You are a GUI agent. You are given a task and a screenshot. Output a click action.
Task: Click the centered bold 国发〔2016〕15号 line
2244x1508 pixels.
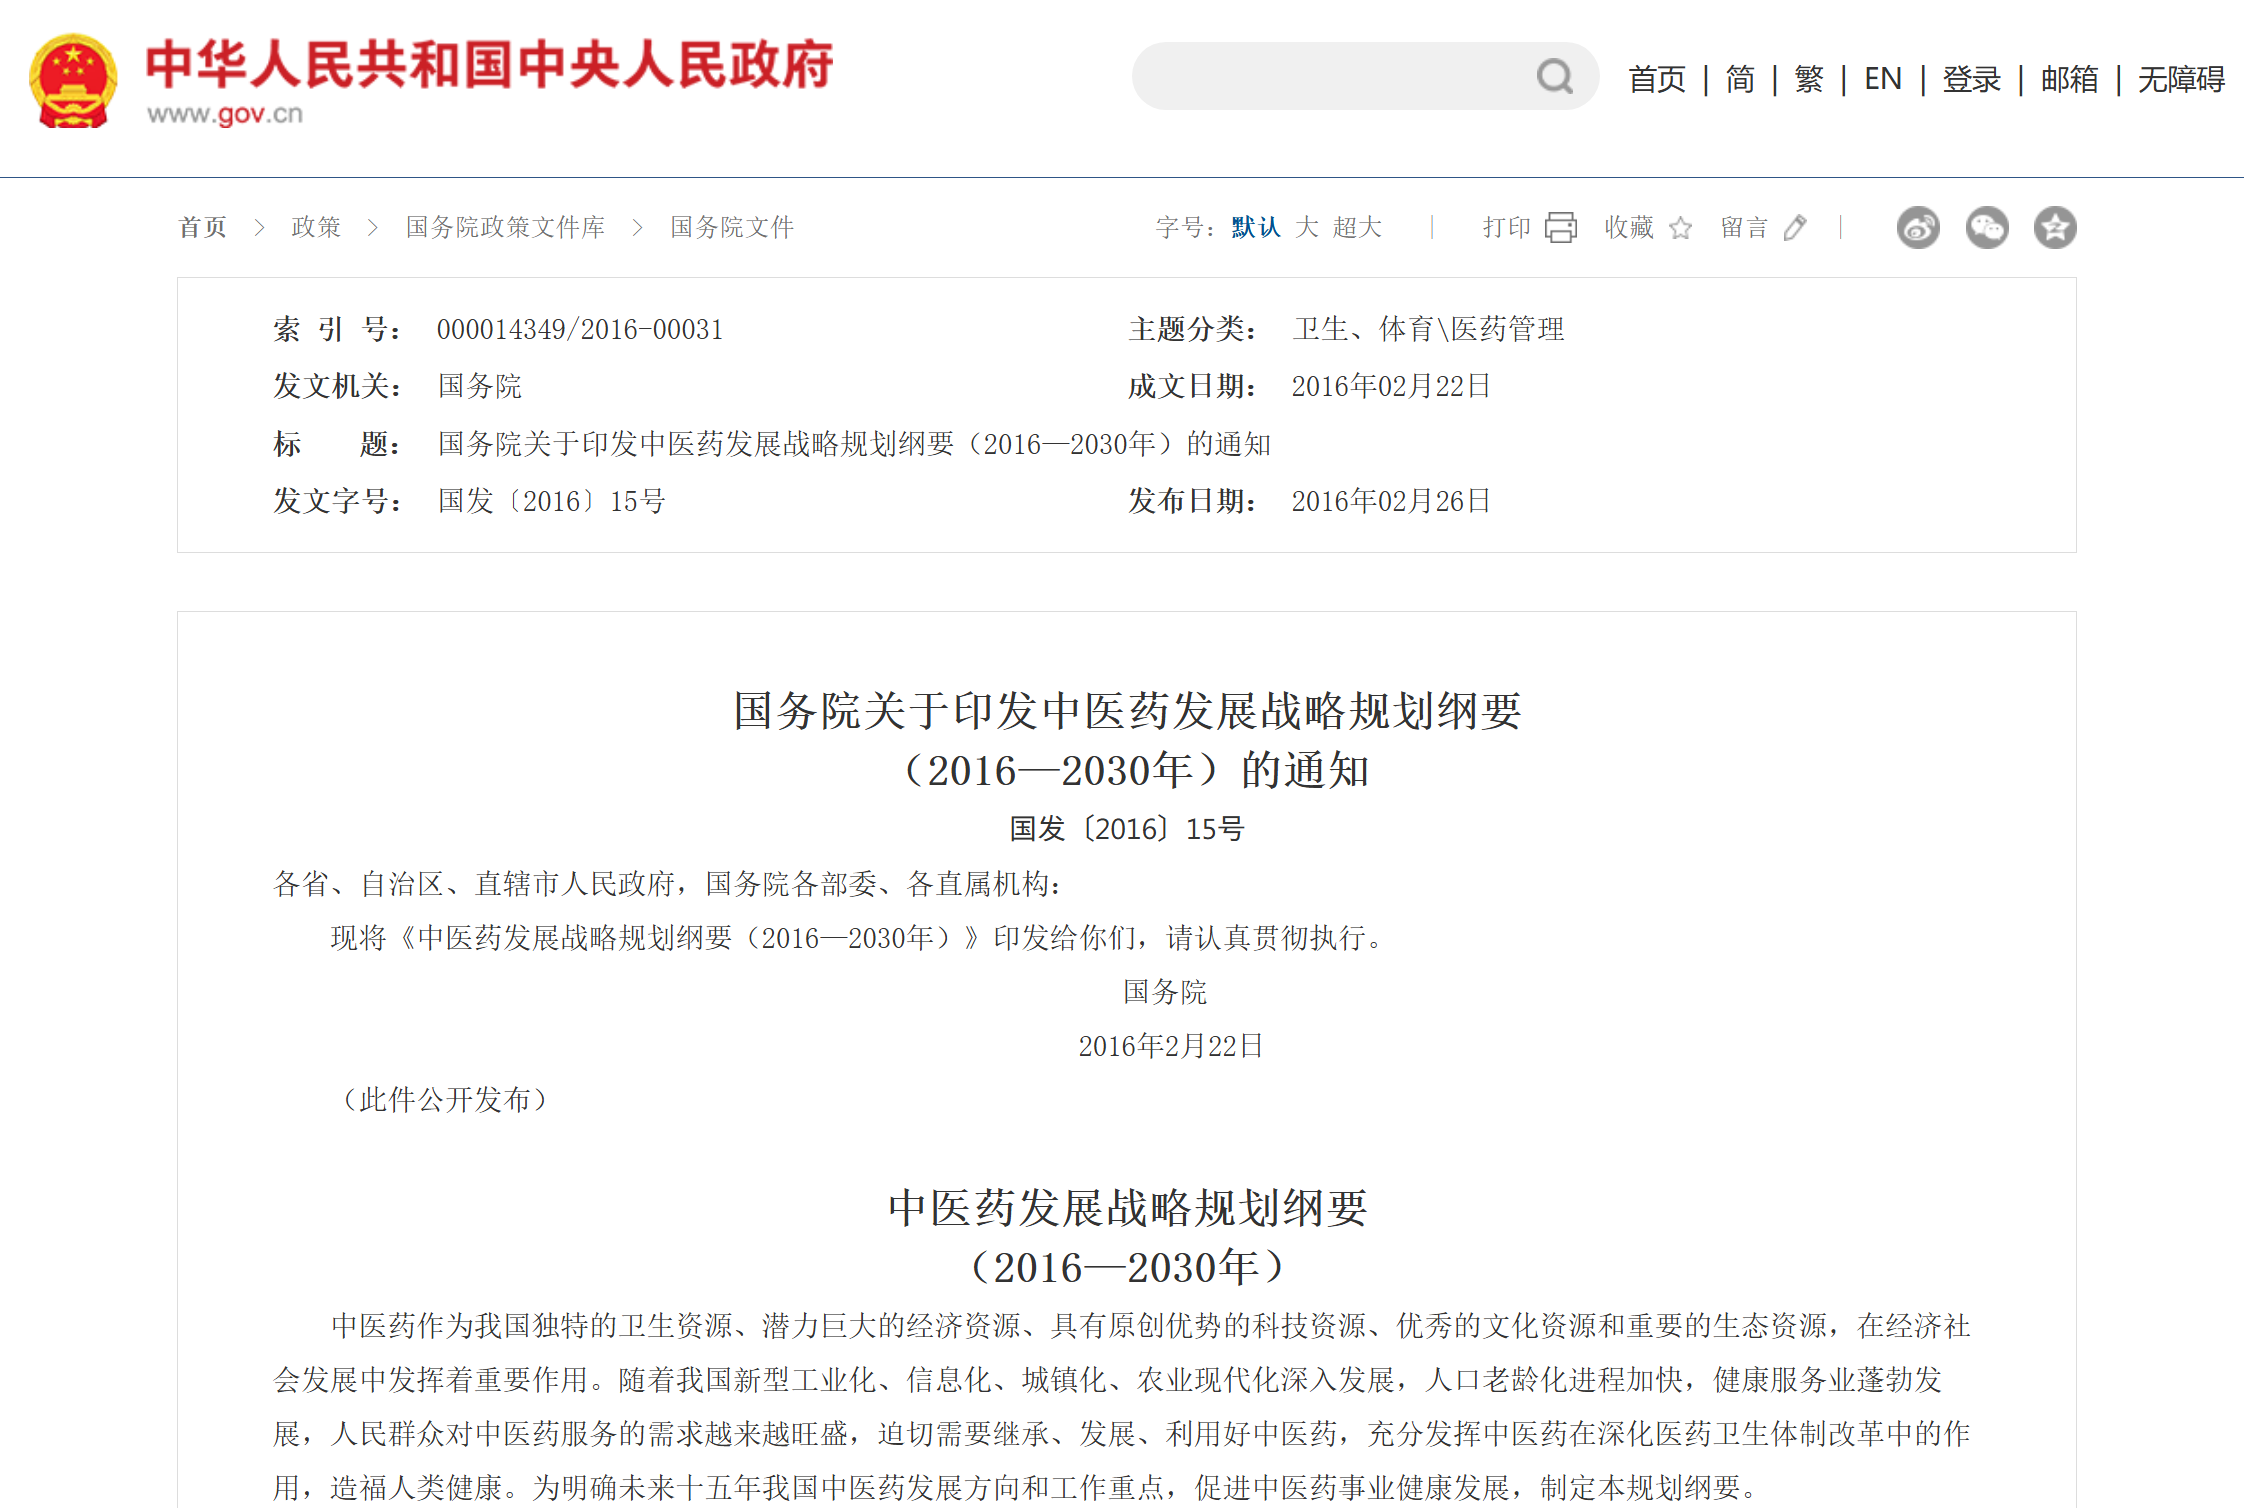click(x=1127, y=829)
